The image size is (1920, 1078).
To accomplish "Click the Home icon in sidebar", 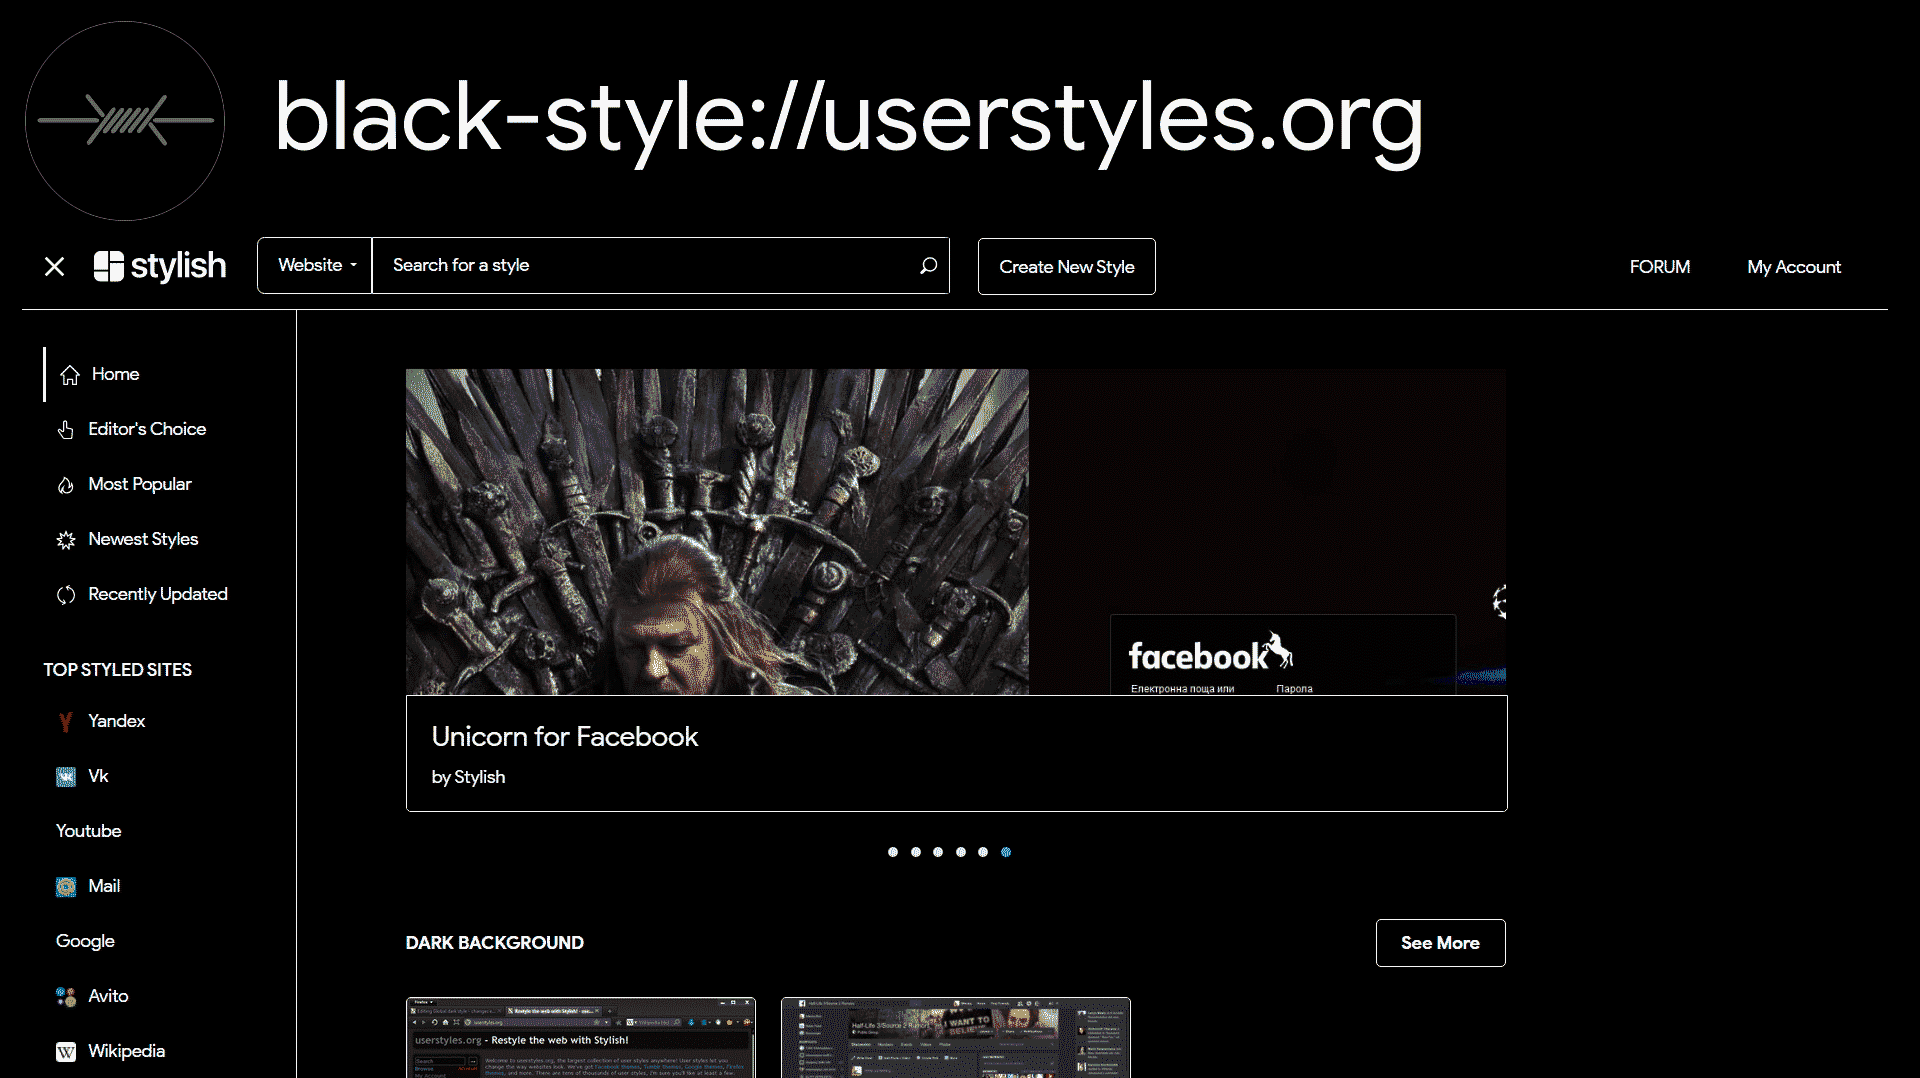I will tap(70, 375).
